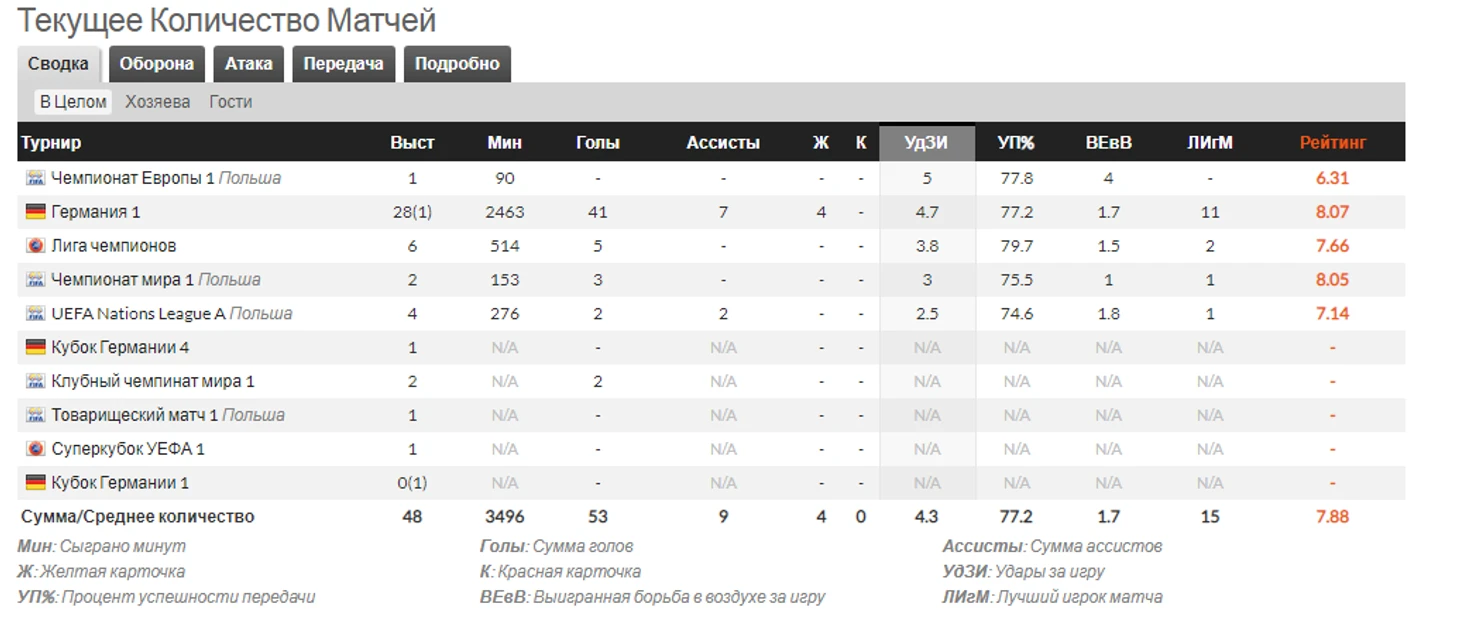
Task: Sort by the Голы column header
Action: [x=597, y=143]
